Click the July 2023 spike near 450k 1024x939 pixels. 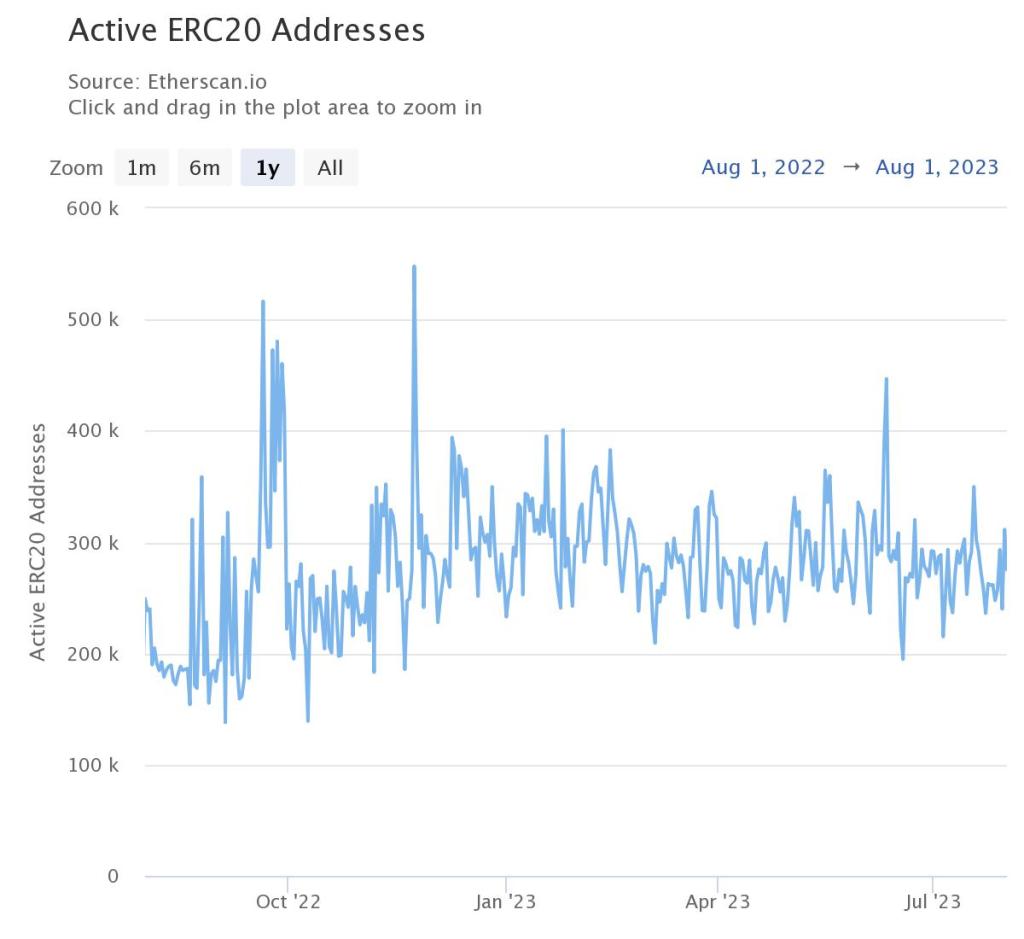[x=884, y=380]
